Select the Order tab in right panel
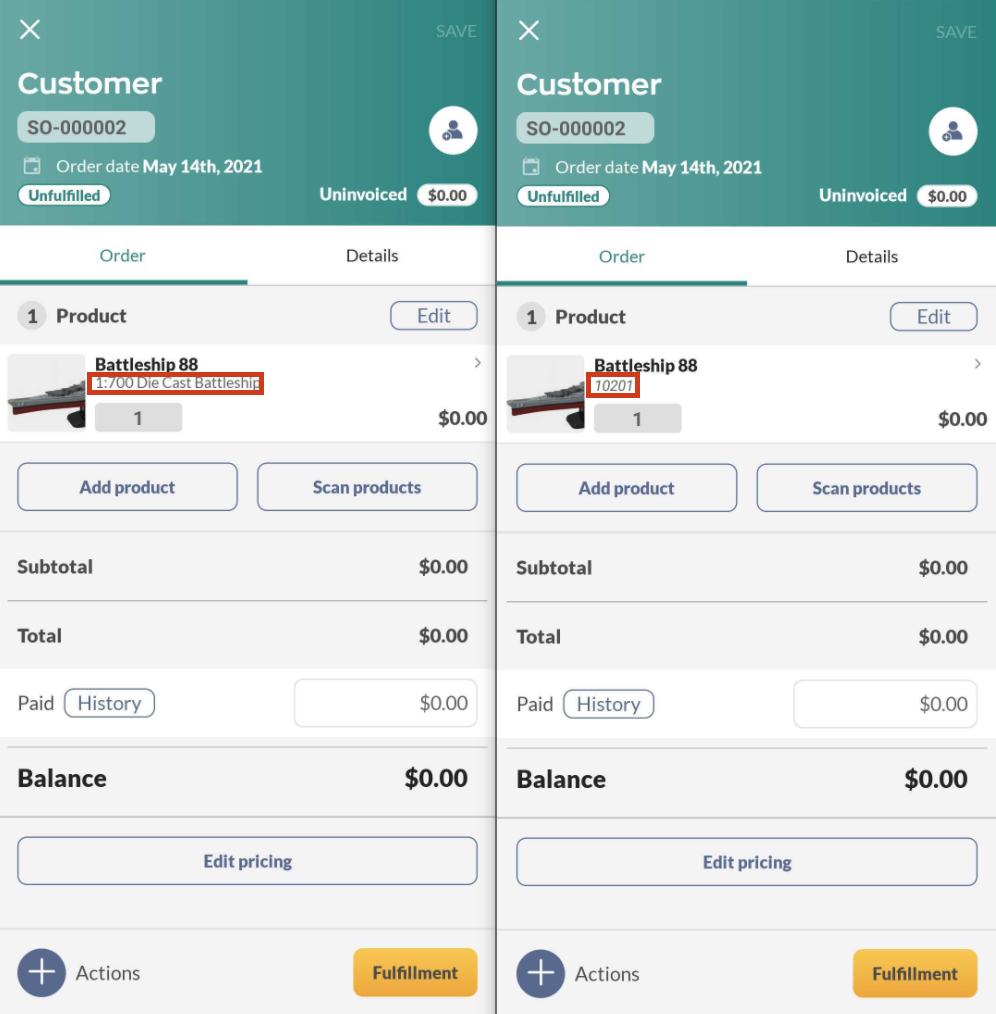Viewport: 996px width, 1014px height. pos(622,257)
